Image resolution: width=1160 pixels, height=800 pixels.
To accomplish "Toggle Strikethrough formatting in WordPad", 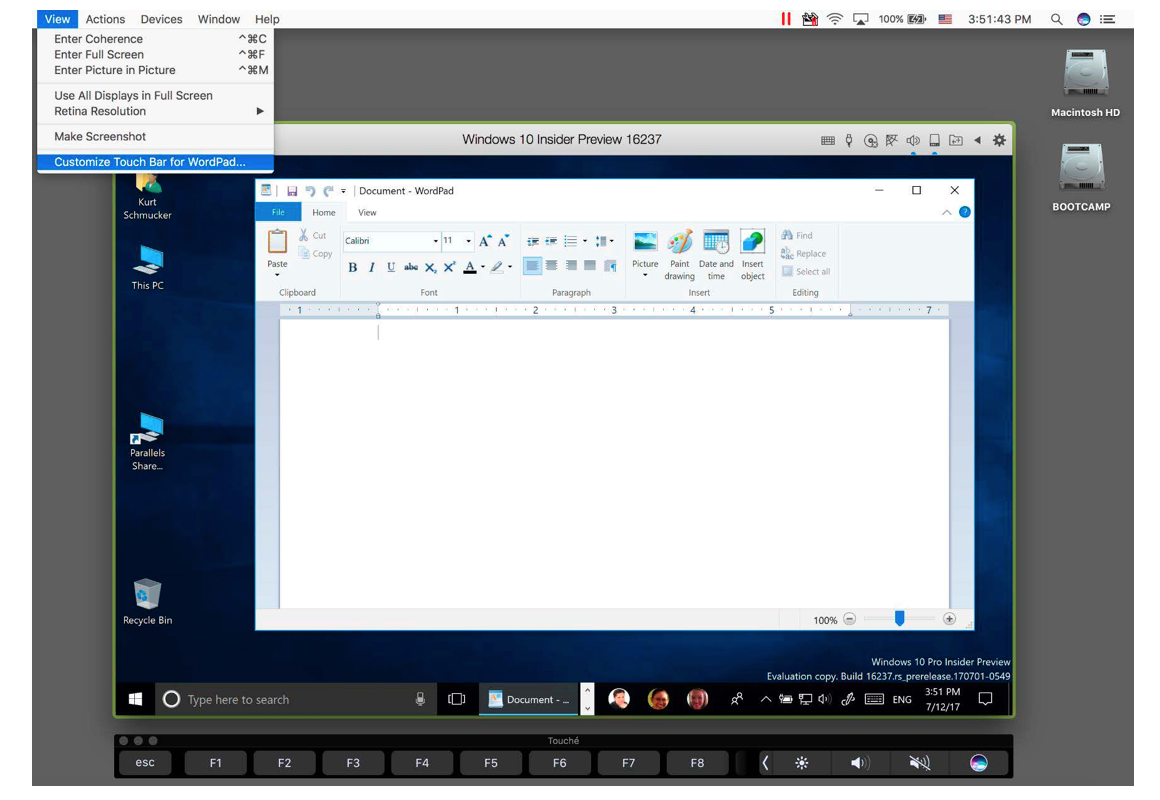I will point(411,267).
